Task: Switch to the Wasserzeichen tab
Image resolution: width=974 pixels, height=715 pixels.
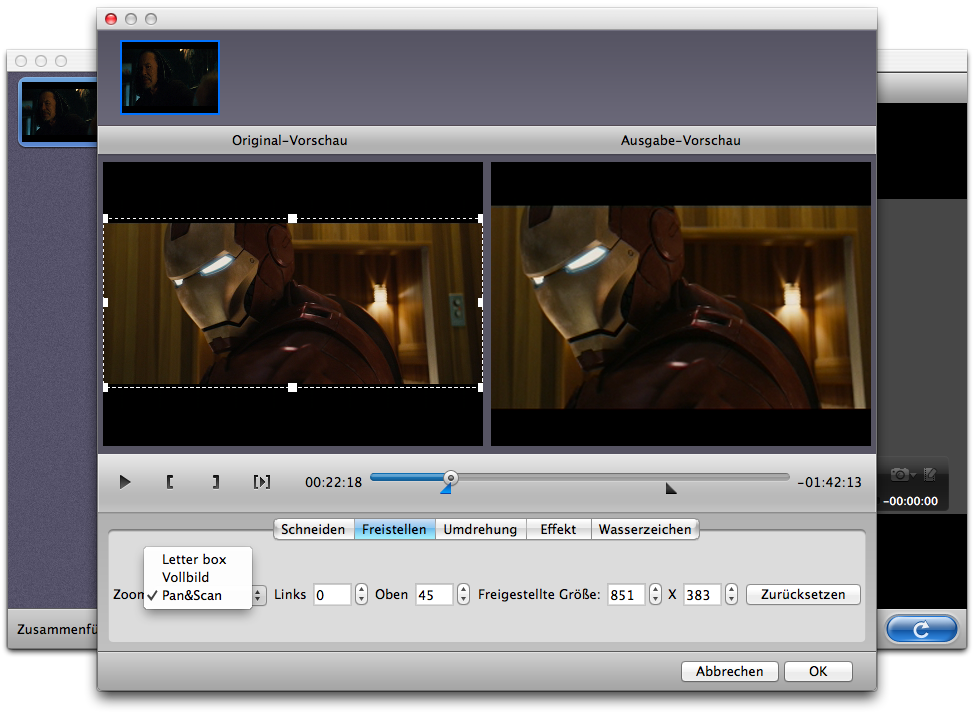Action: (x=645, y=530)
